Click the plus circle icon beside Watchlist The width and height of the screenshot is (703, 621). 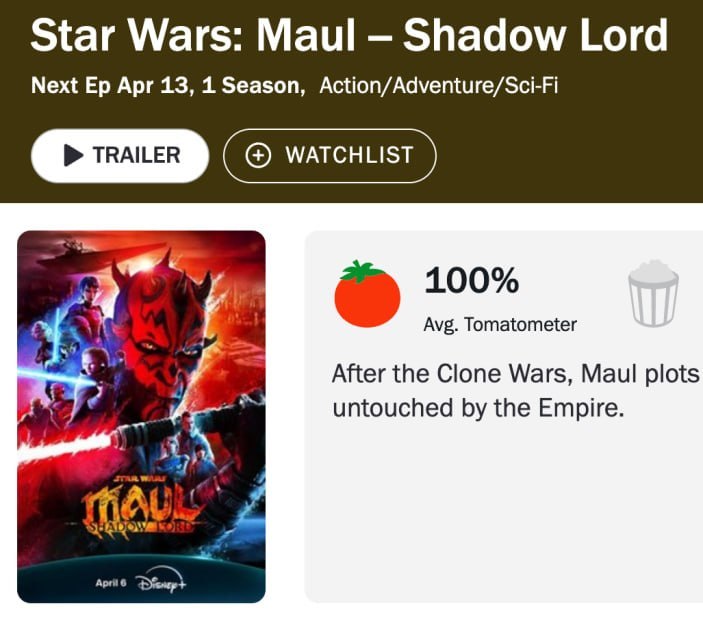tap(258, 155)
